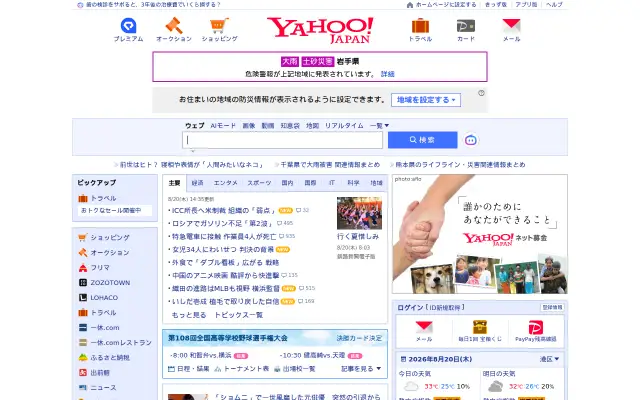This screenshot has width=640, height=400.
Task: Click the 登録情報 button in login panel
Action: click(x=552, y=307)
